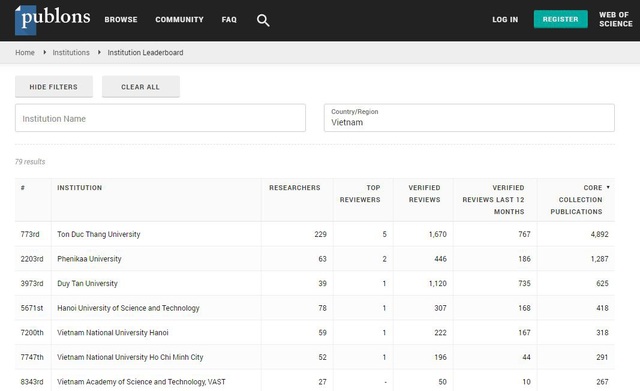Click verified reviews value 446
This screenshot has height=391, width=640.
click(x=440, y=259)
